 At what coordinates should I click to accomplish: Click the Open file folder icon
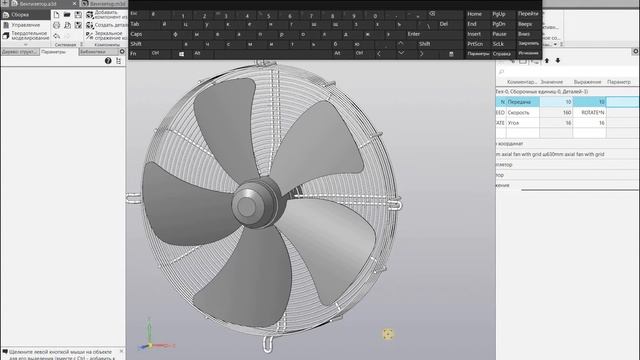click(x=67, y=15)
